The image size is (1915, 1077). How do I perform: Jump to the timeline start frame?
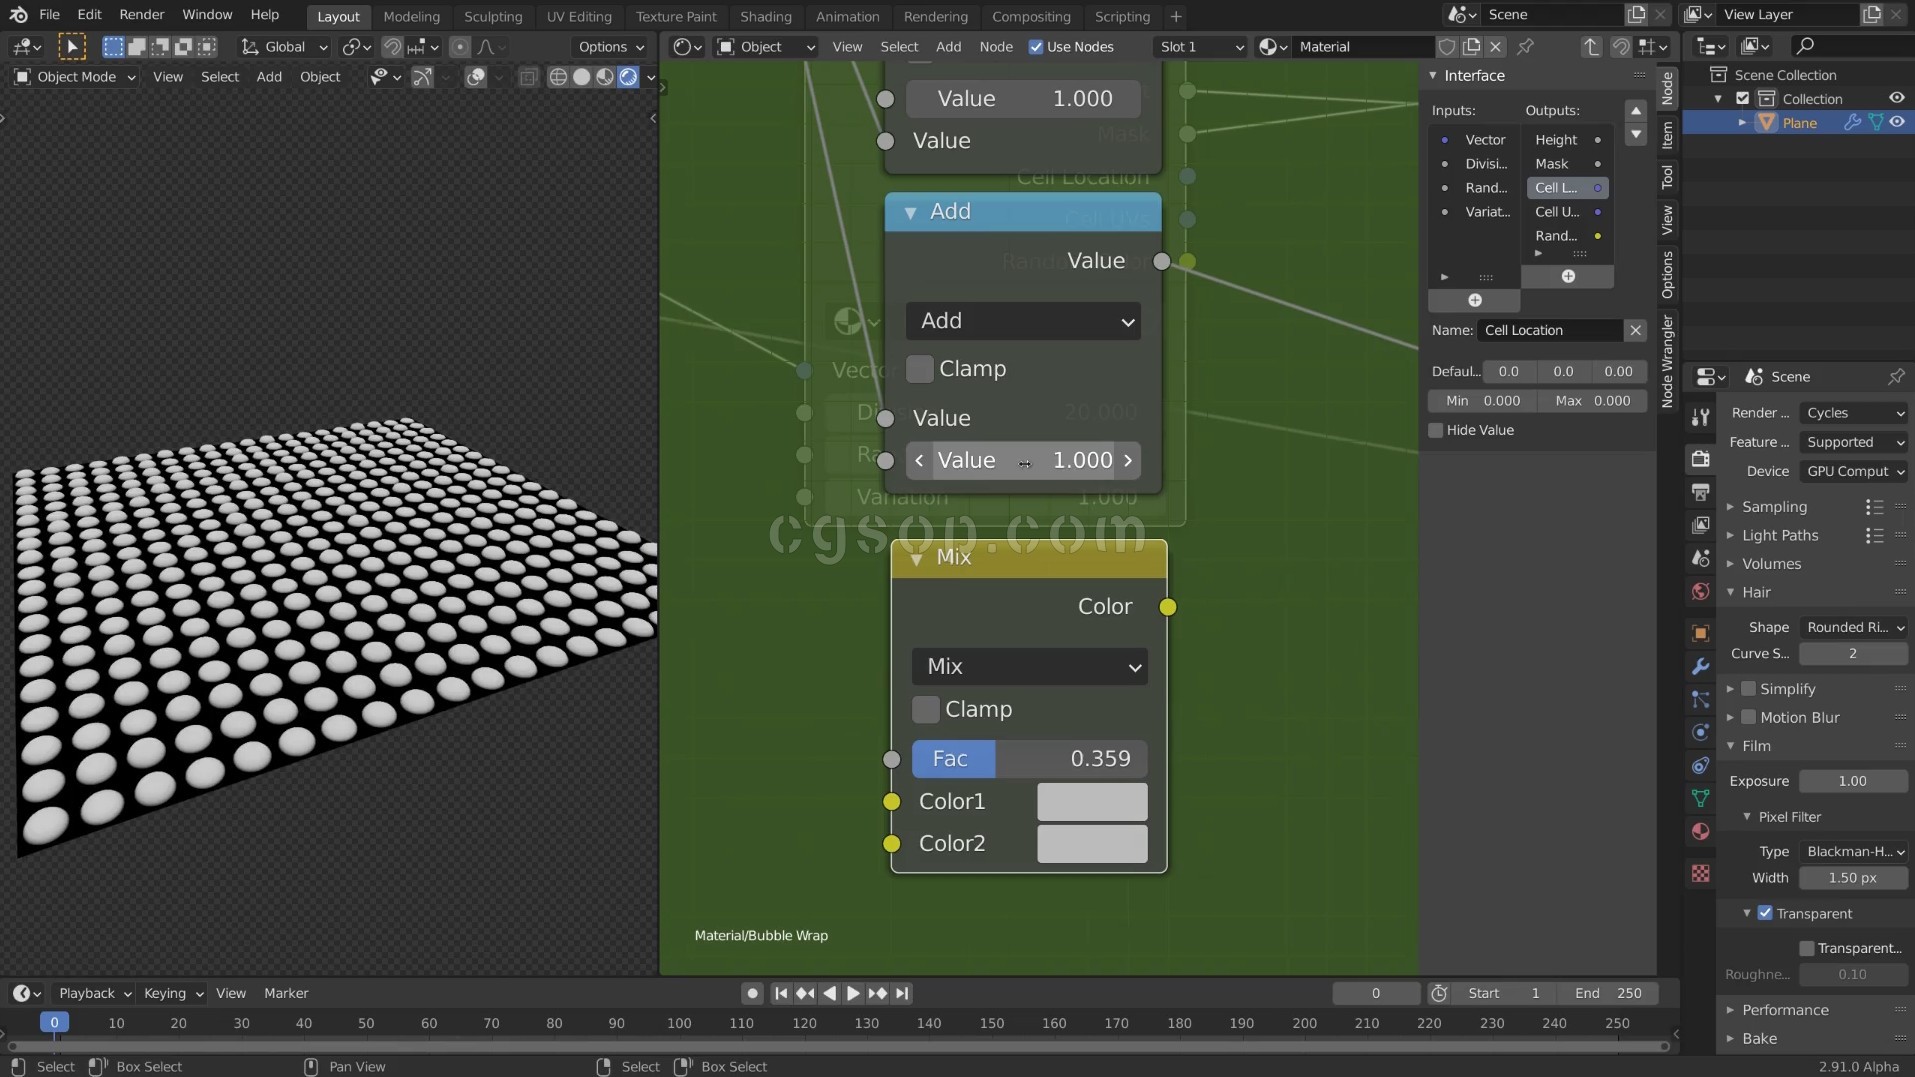pyautogui.click(x=781, y=993)
